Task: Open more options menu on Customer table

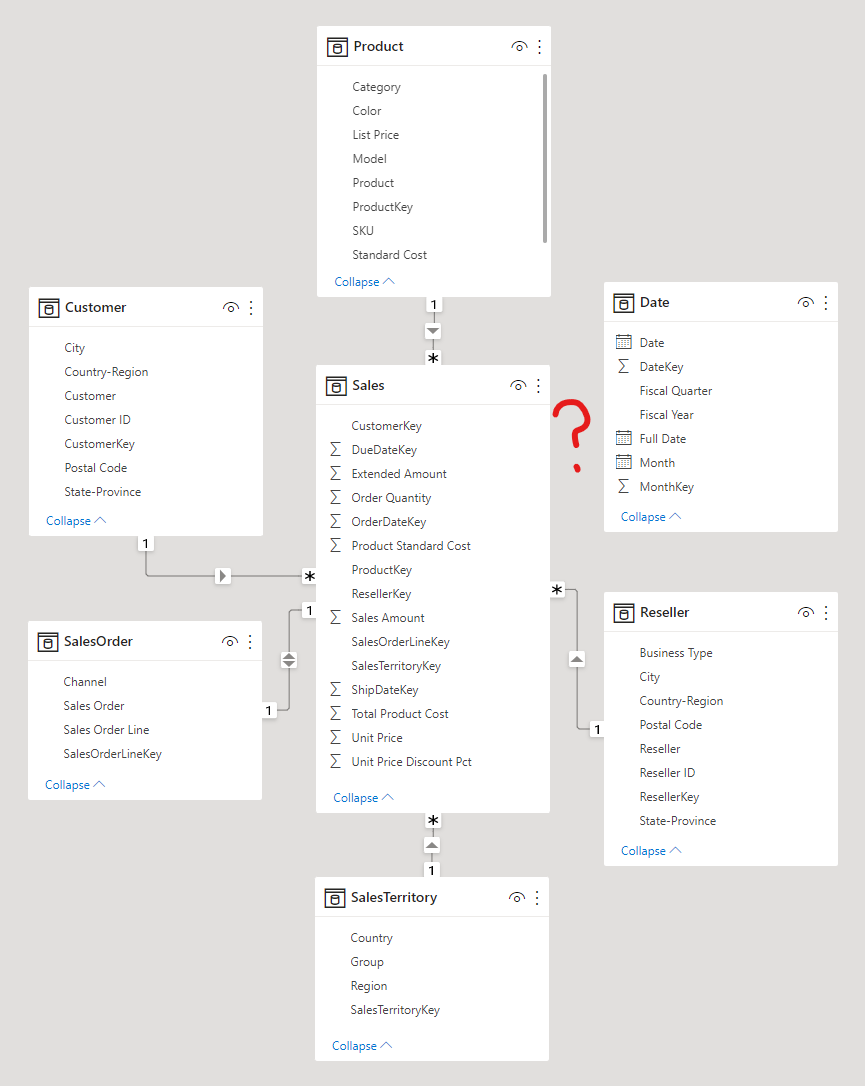Action: (x=251, y=308)
